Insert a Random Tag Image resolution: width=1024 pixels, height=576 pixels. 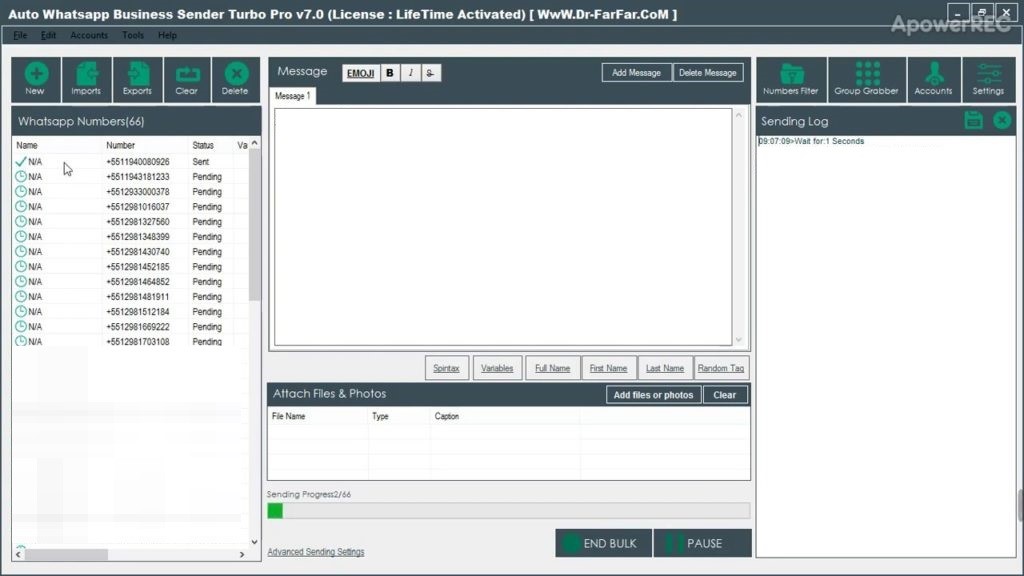tap(721, 368)
